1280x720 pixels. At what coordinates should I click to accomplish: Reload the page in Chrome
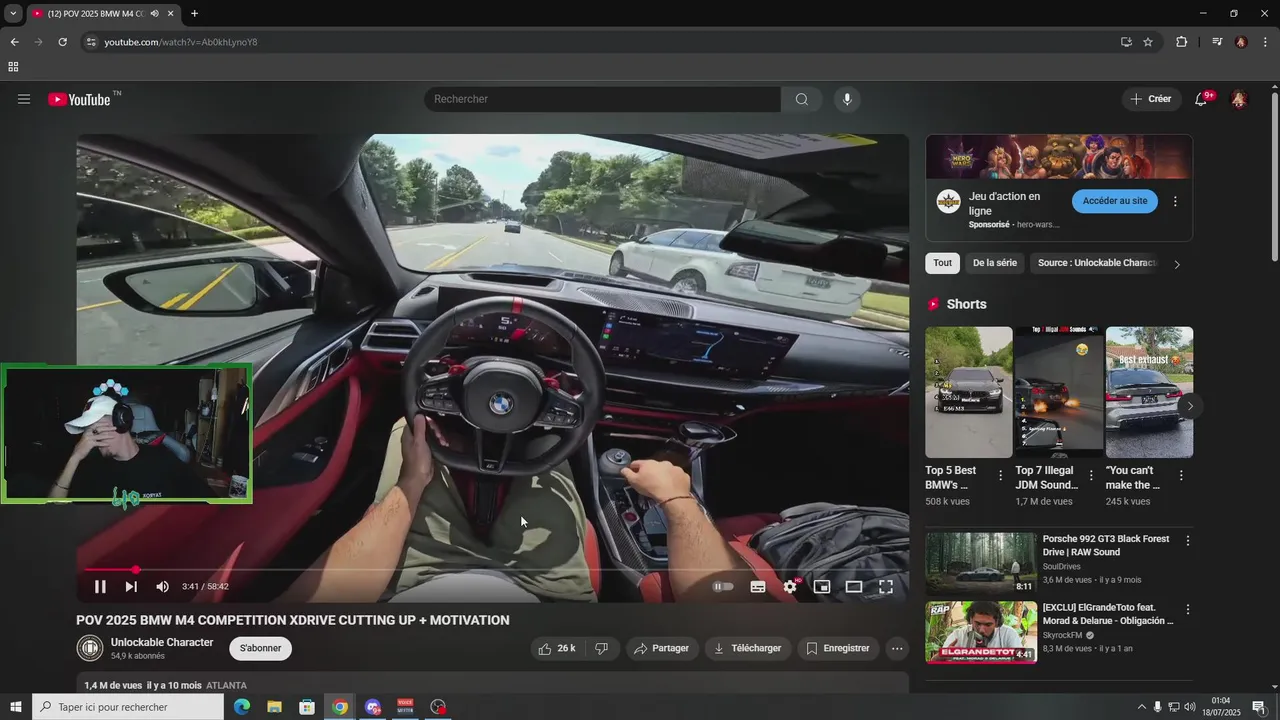[62, 42]
